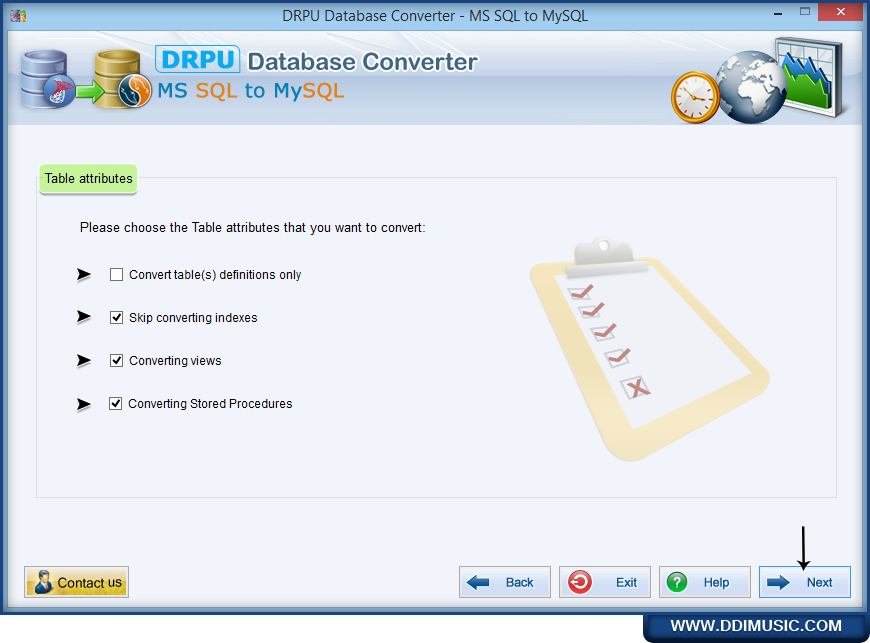
Task: Click the MS SQL blue database icon
Action: pos(48,79)
